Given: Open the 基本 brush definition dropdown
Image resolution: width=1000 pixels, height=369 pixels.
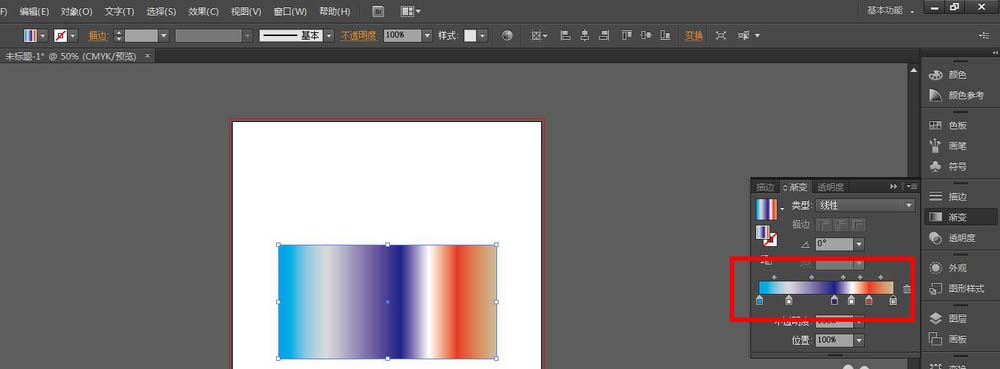Looking at the screenshot, I should coord(329,36).
